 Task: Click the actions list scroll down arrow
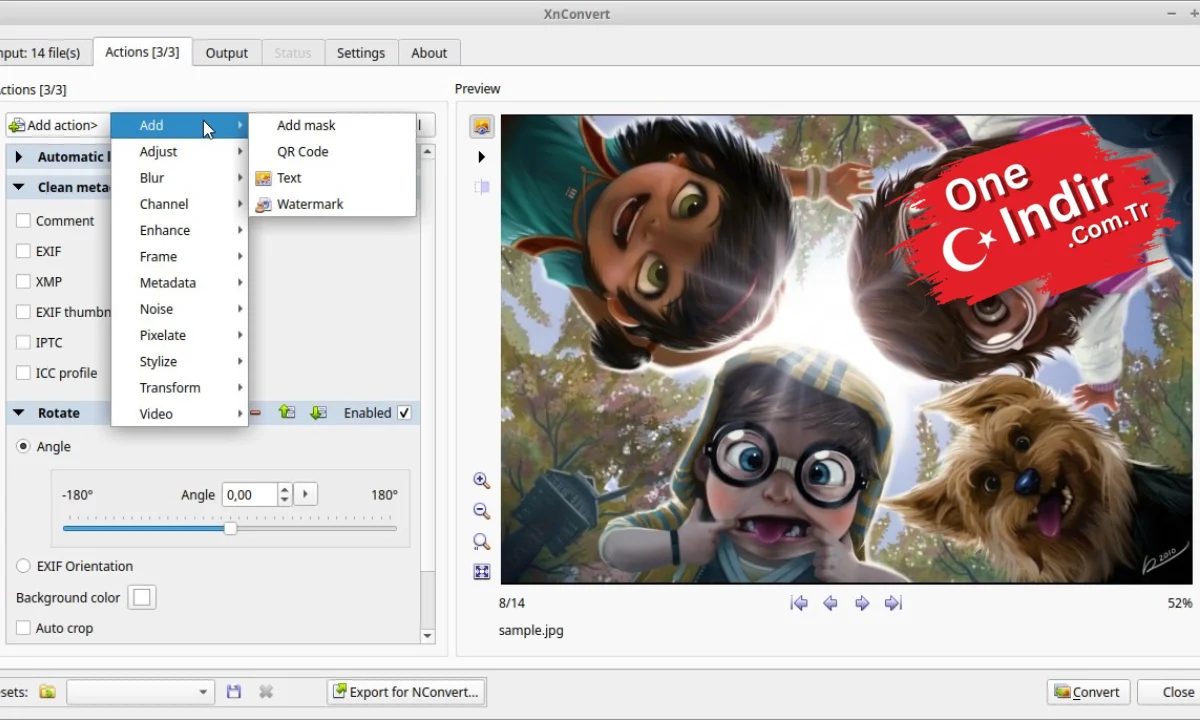pos(428,636)
